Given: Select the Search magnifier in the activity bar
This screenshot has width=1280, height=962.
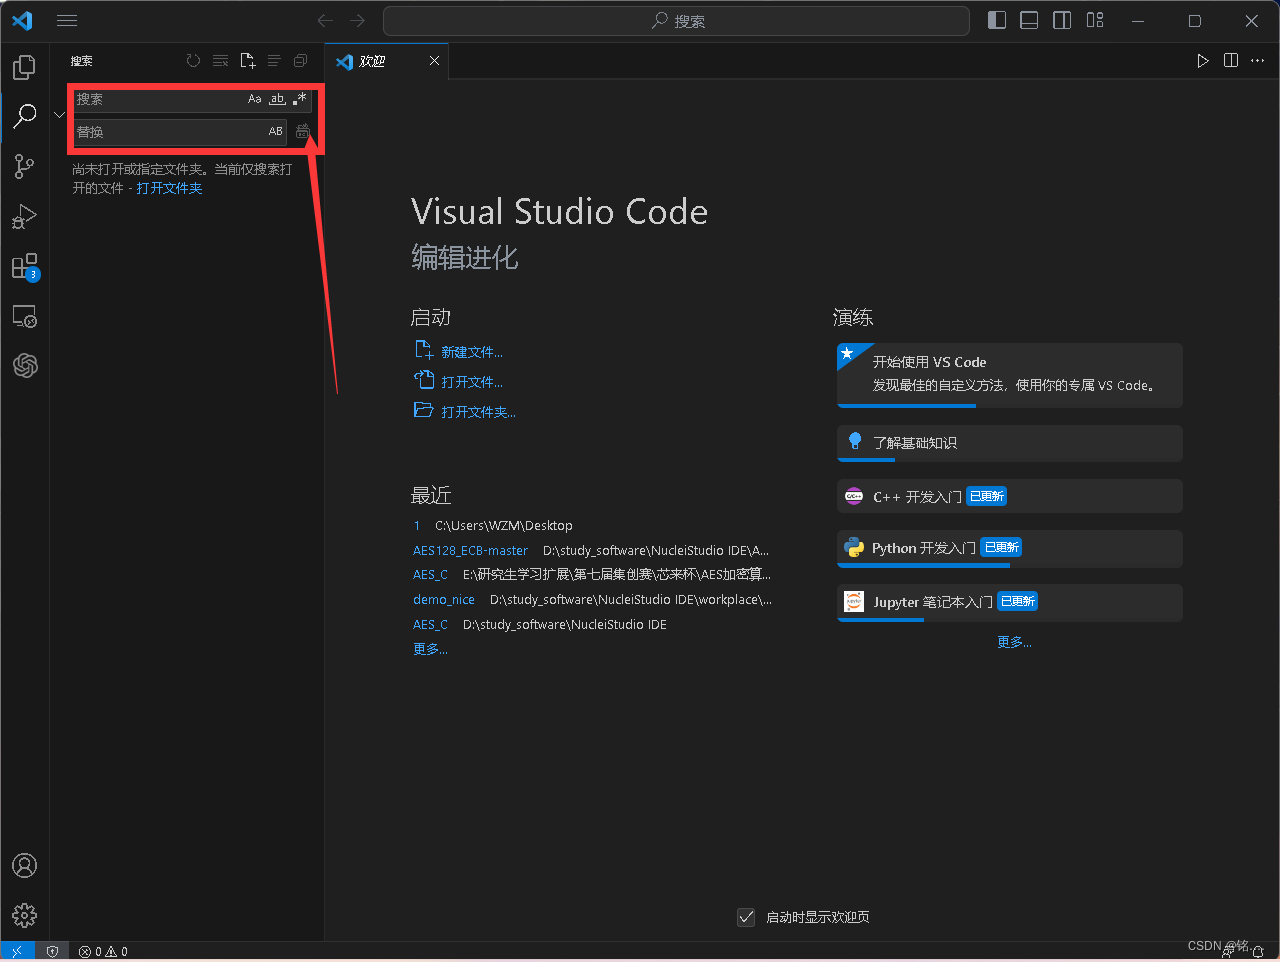Looking at the screenshot, I should (x=25, y=116).
